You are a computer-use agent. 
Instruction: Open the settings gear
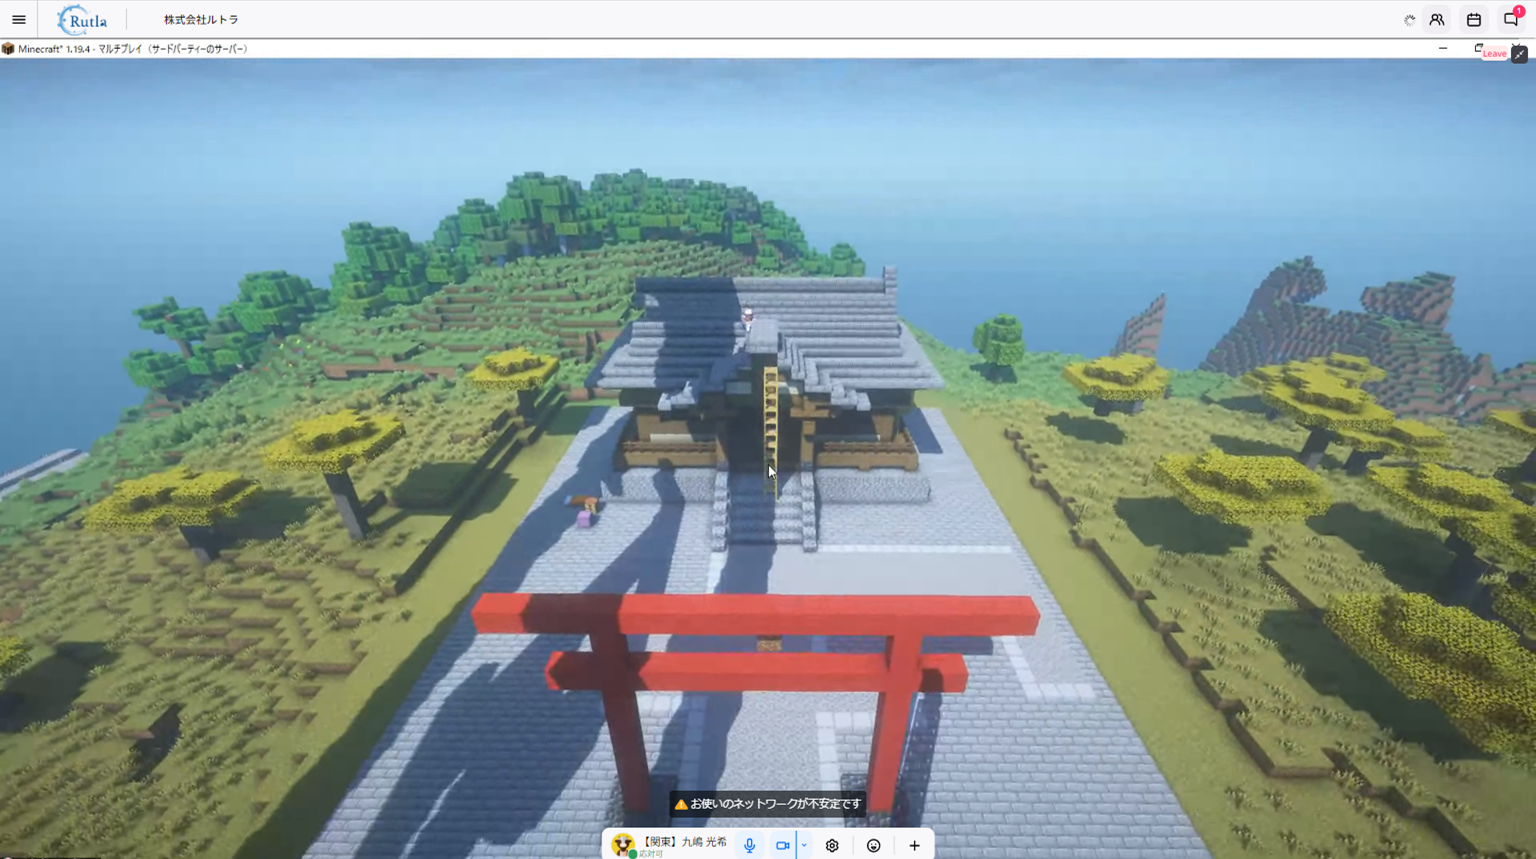pyautogui.click(x=832, y=846)
